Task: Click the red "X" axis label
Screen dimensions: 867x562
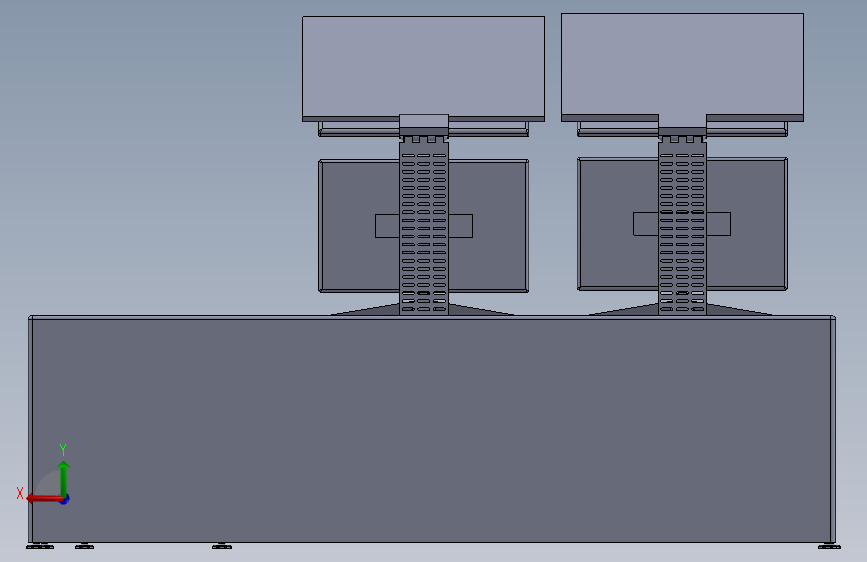Action: (x=20, y=493)
